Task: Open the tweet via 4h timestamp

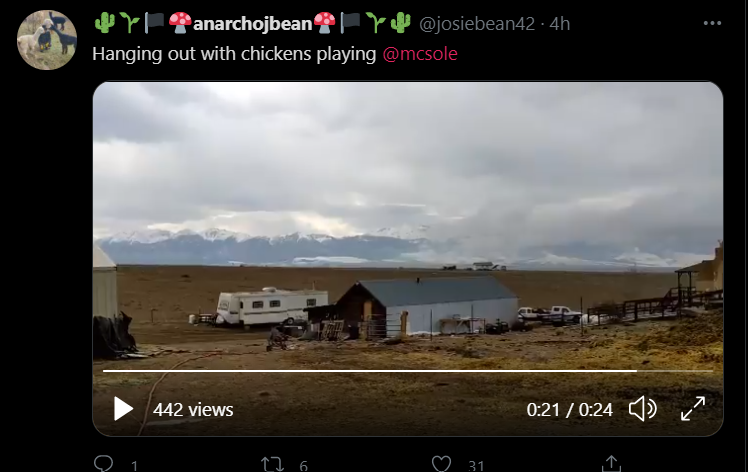Action: click(560, 23)
